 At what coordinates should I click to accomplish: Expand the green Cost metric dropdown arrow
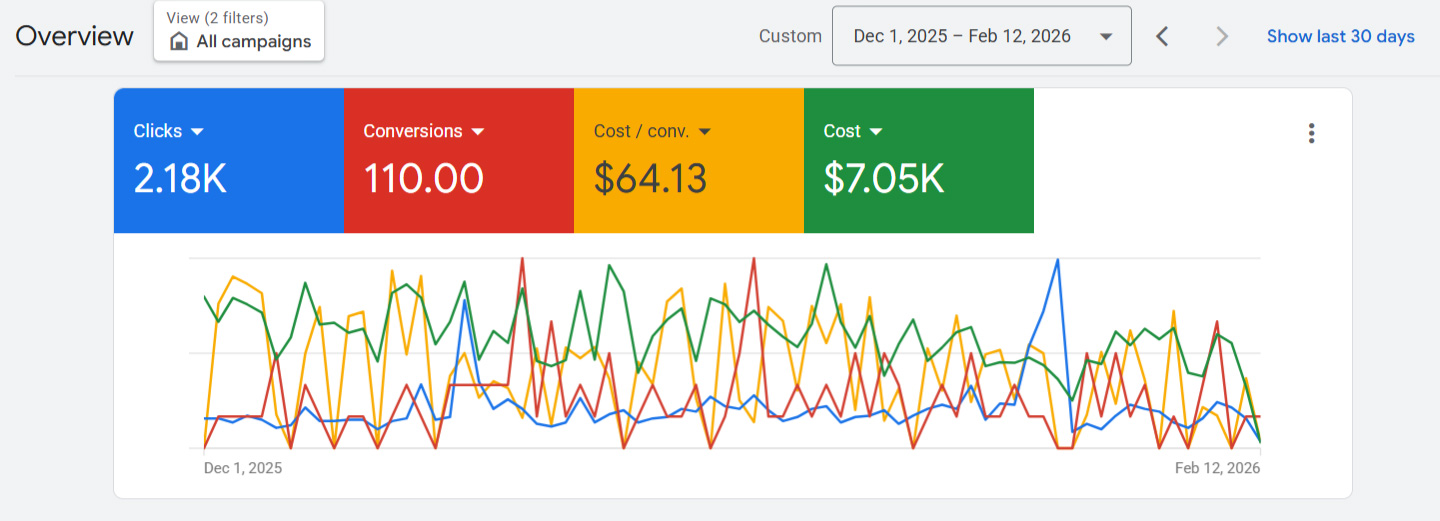876,132
